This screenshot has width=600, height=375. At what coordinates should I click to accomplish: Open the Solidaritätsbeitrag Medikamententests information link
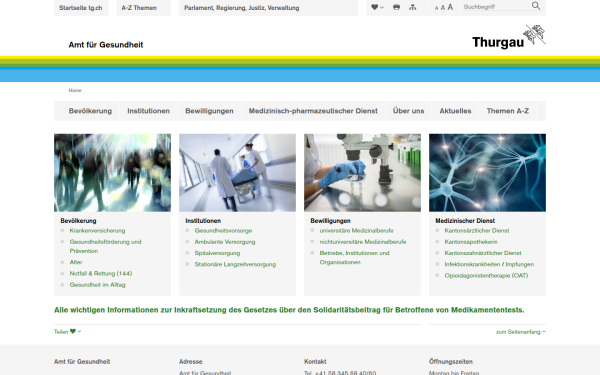point(289,310)
